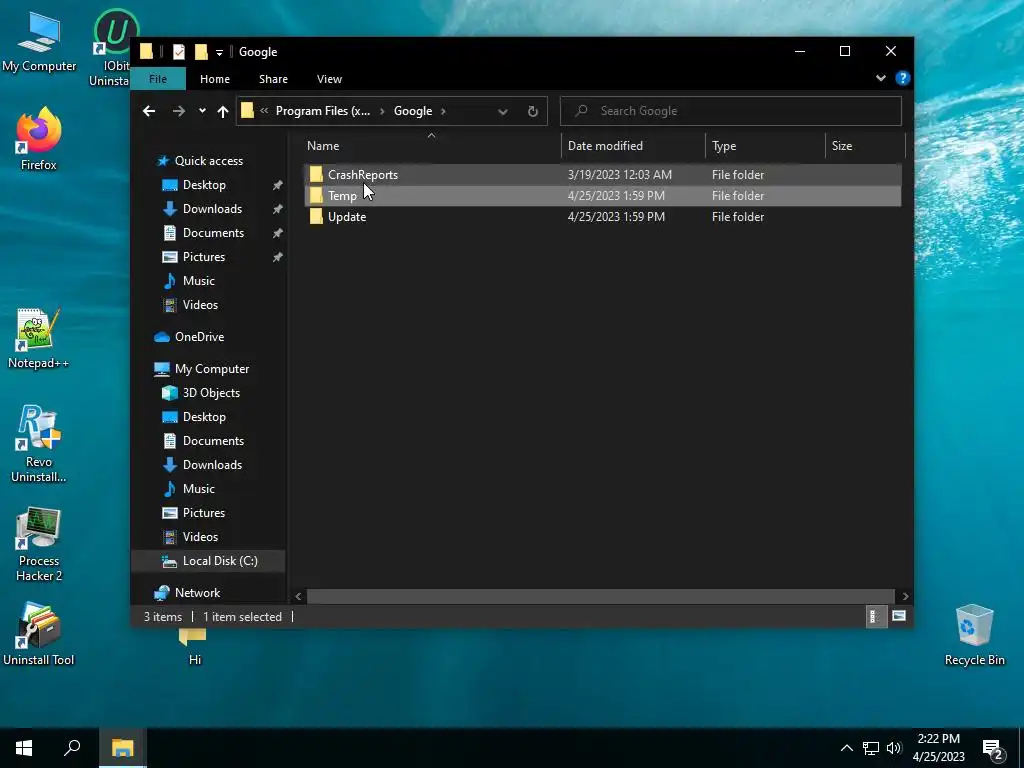Click the New folder quick access icon

tap(201, 52)
